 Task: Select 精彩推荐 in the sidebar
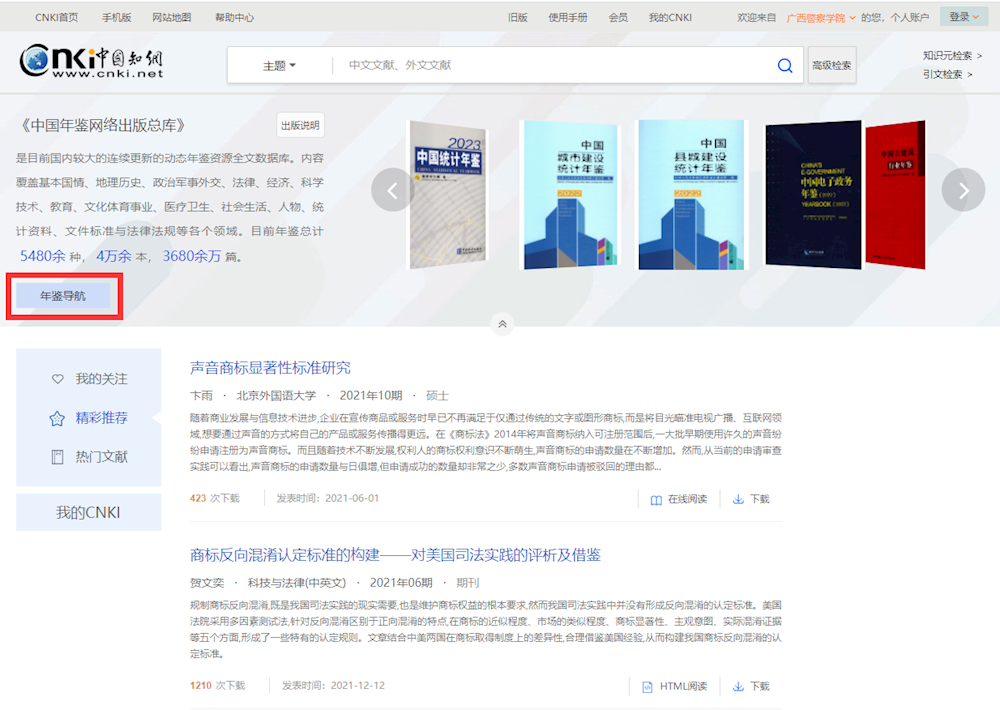(x=90, y=418)
